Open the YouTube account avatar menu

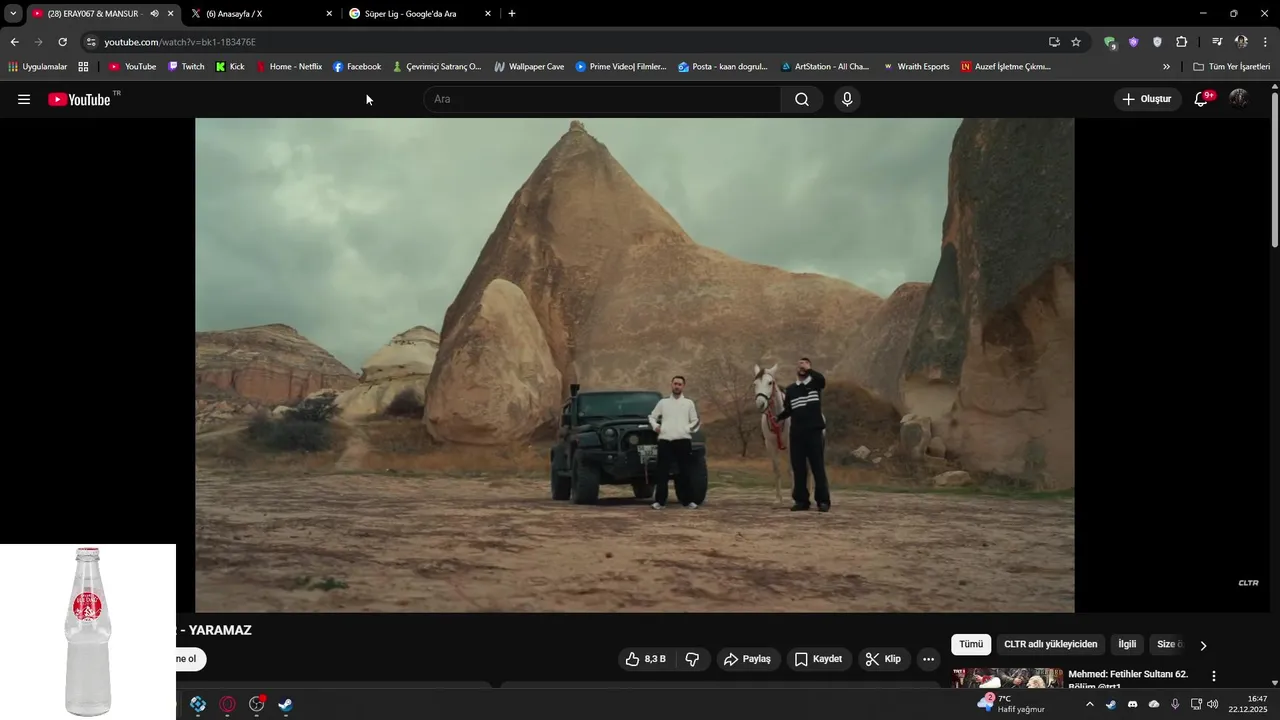coord(1238,98)
